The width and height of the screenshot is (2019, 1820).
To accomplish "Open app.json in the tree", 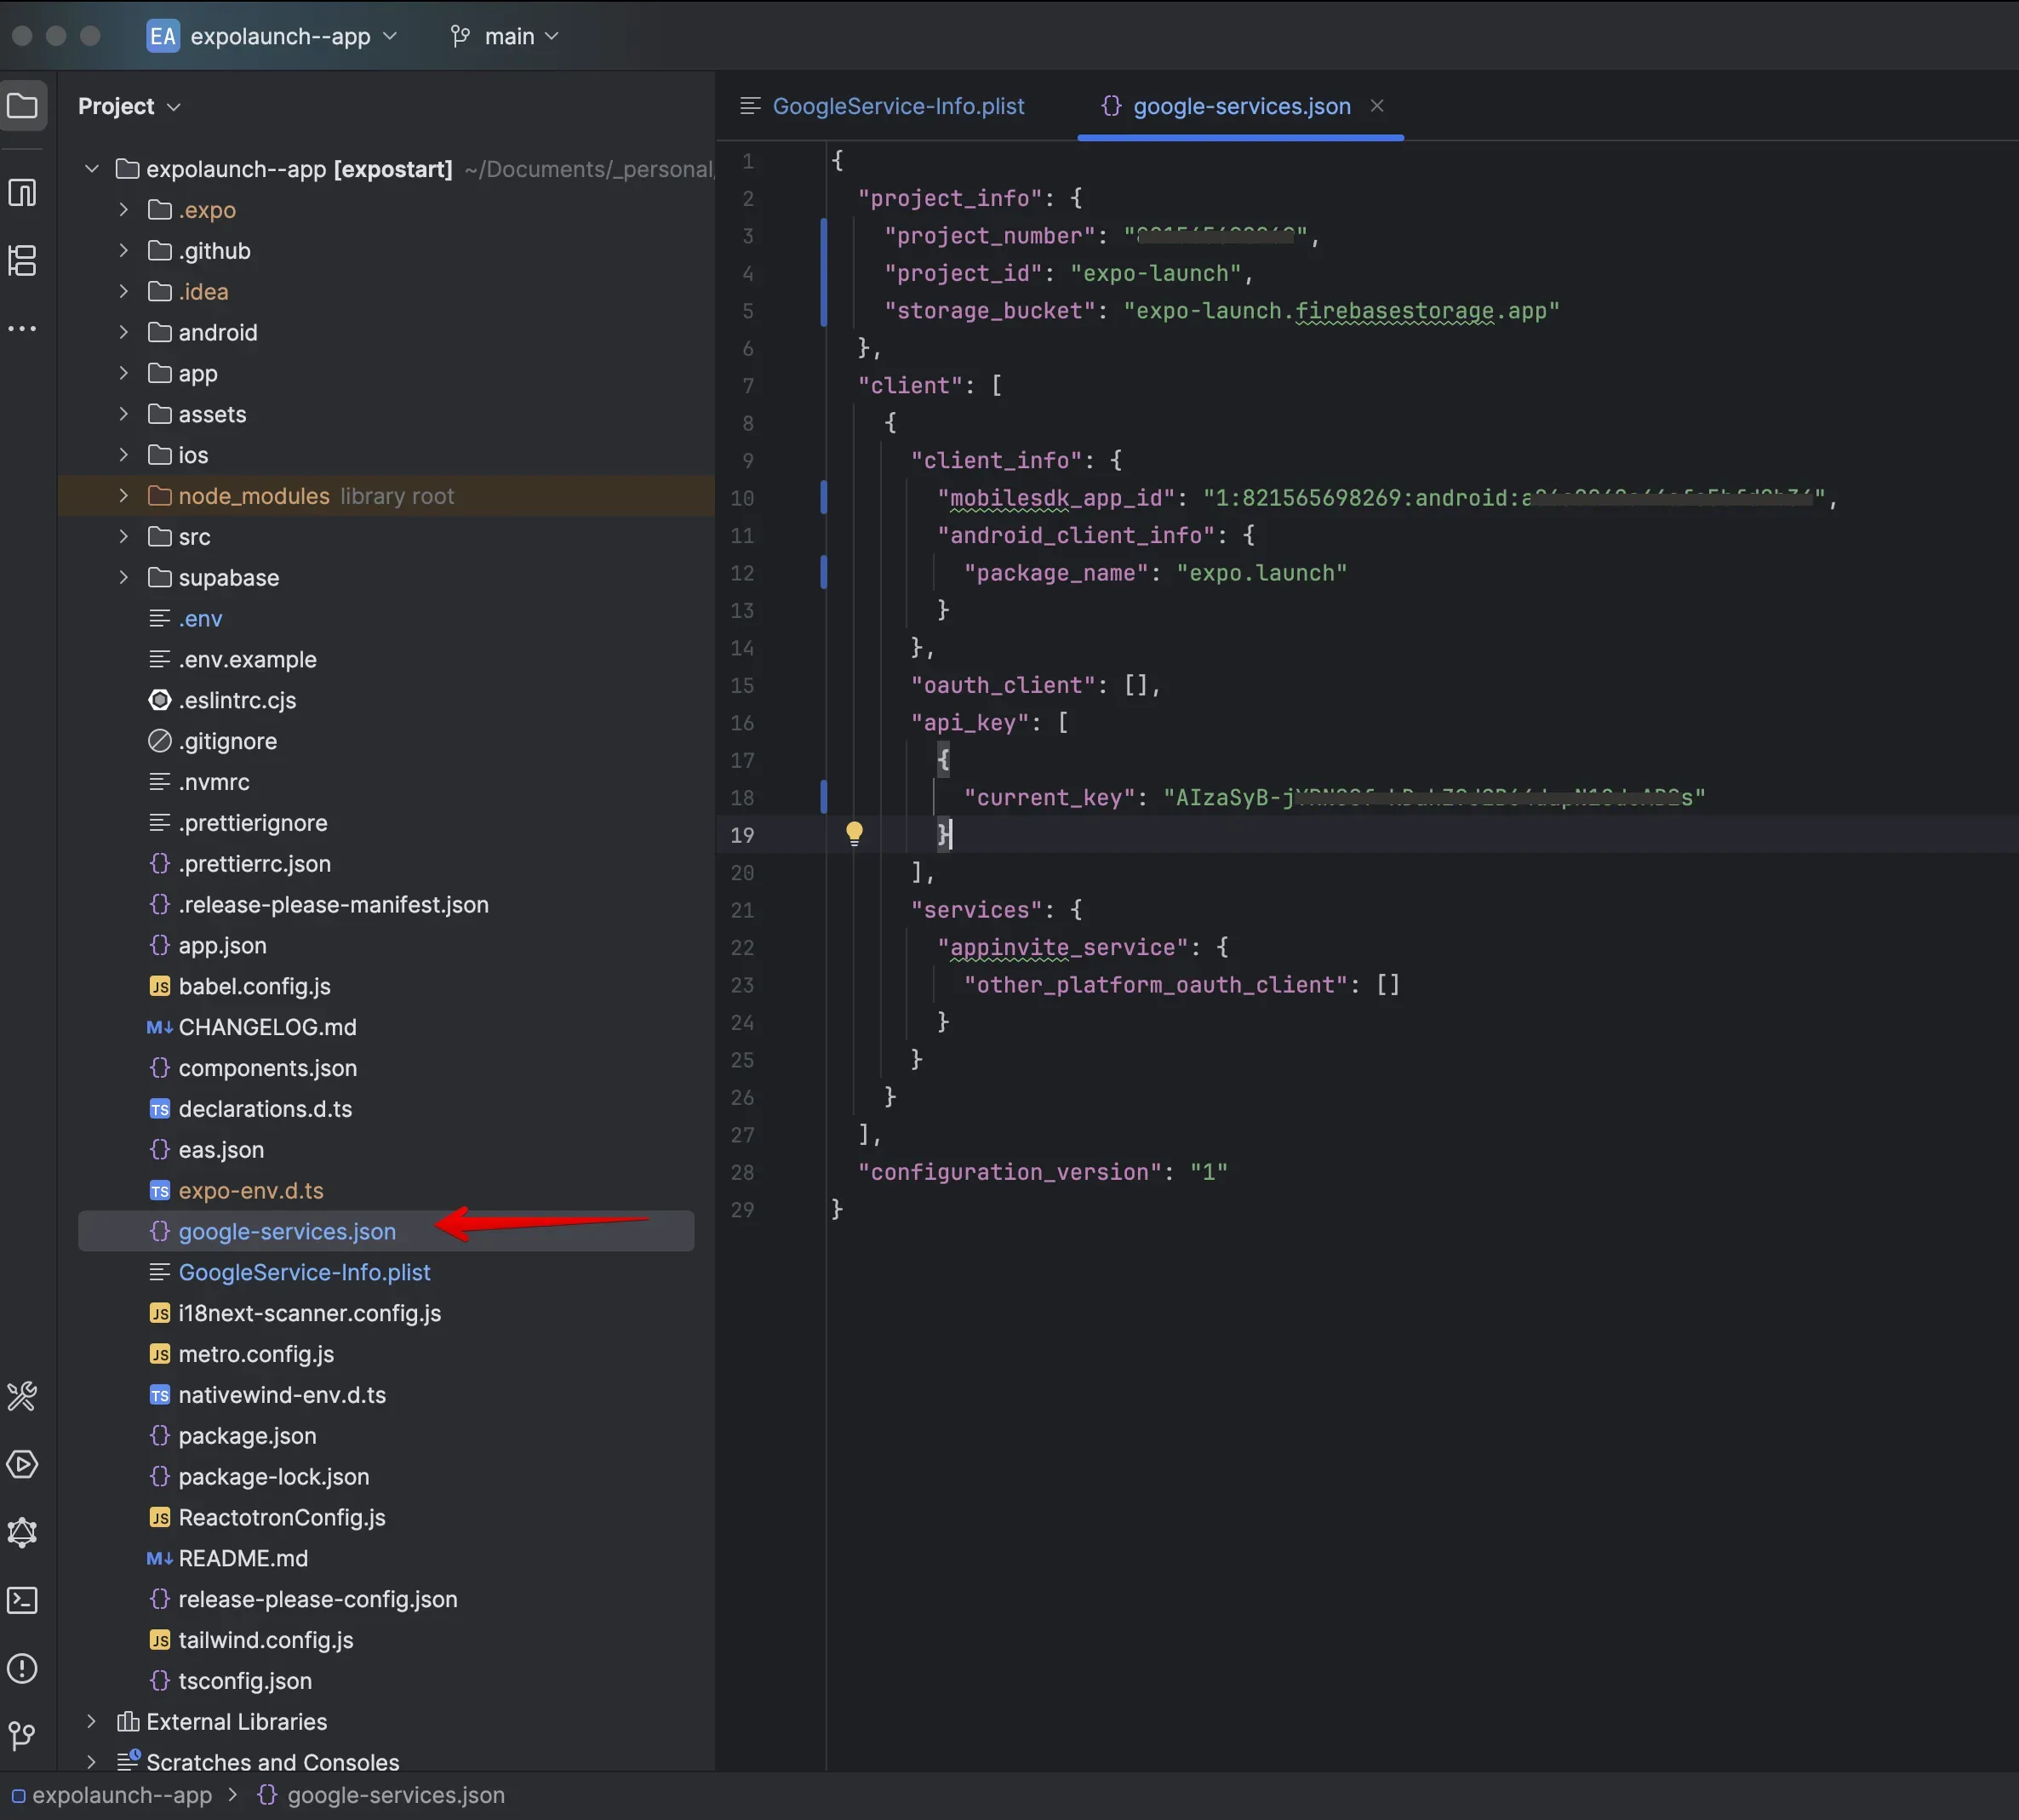I will (222, 946).
